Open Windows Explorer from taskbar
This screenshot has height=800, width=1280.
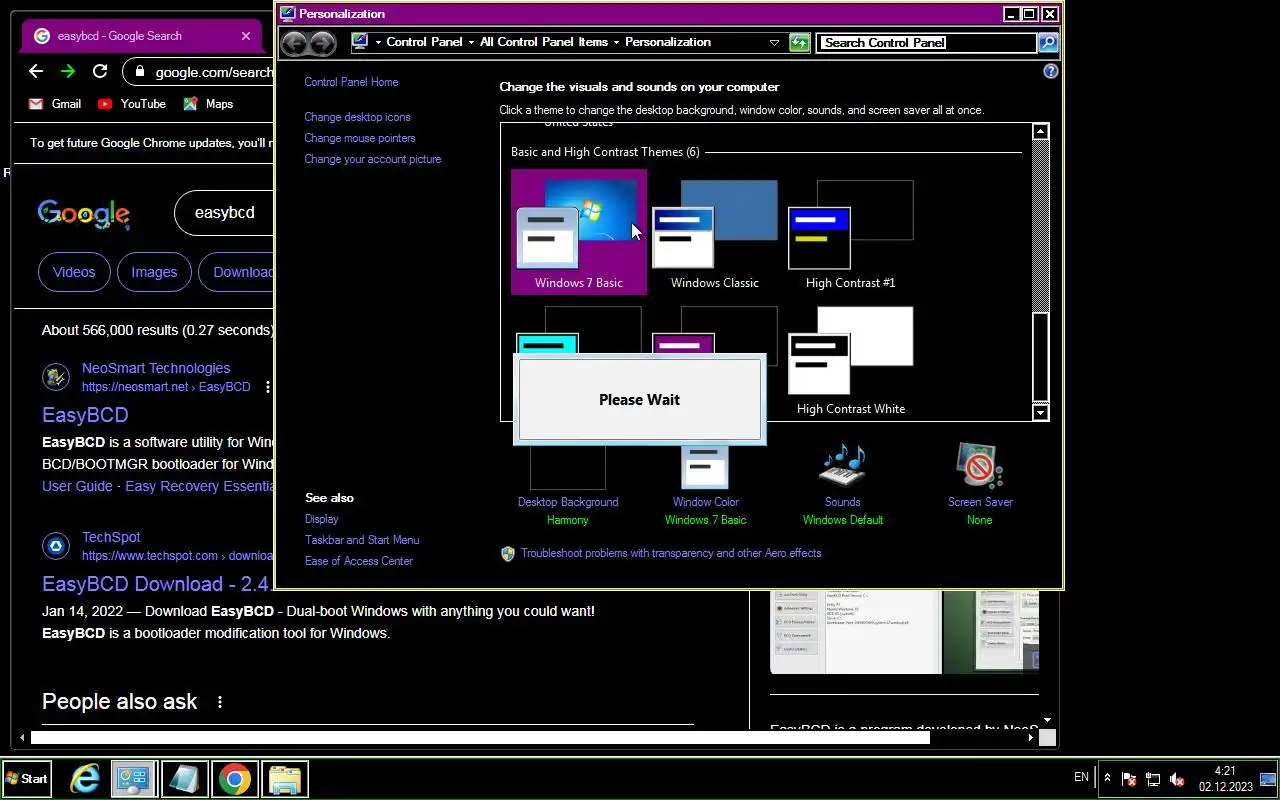click(x=285, y=779)
